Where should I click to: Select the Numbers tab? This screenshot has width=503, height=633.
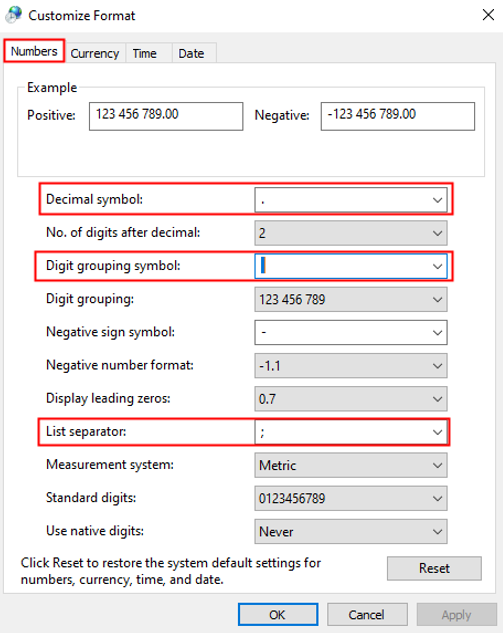point(34,51)
